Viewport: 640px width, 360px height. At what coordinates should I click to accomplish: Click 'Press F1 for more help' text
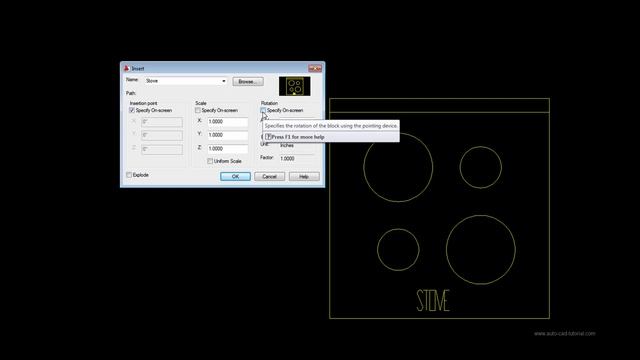click(298, 137)
